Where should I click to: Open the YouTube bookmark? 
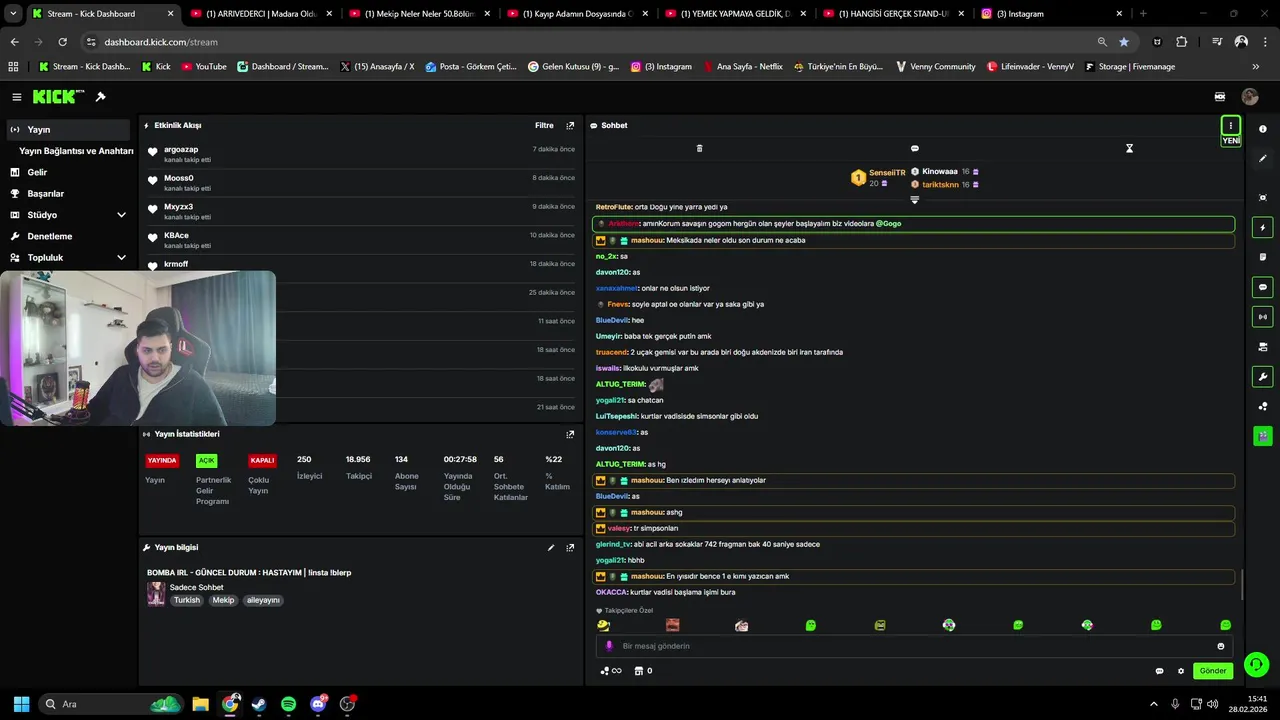point(203,67)
